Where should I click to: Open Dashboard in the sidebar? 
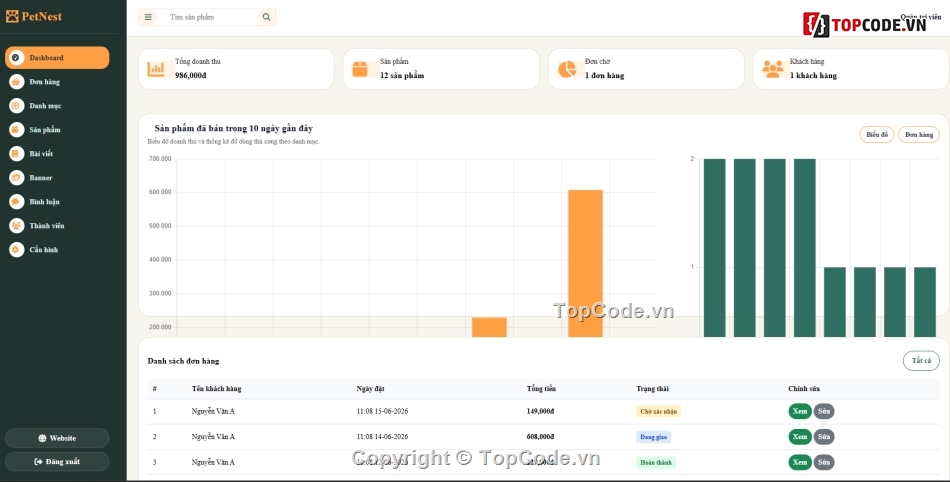tap(57, 58)
